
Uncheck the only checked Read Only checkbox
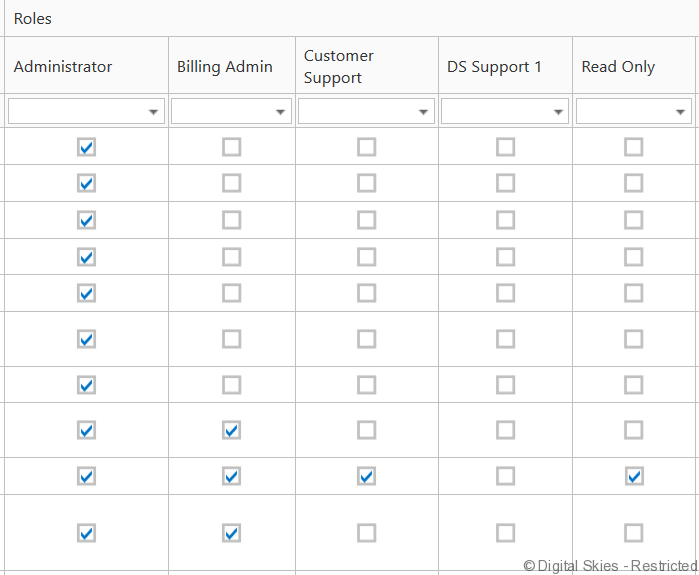tap(634, 476)
